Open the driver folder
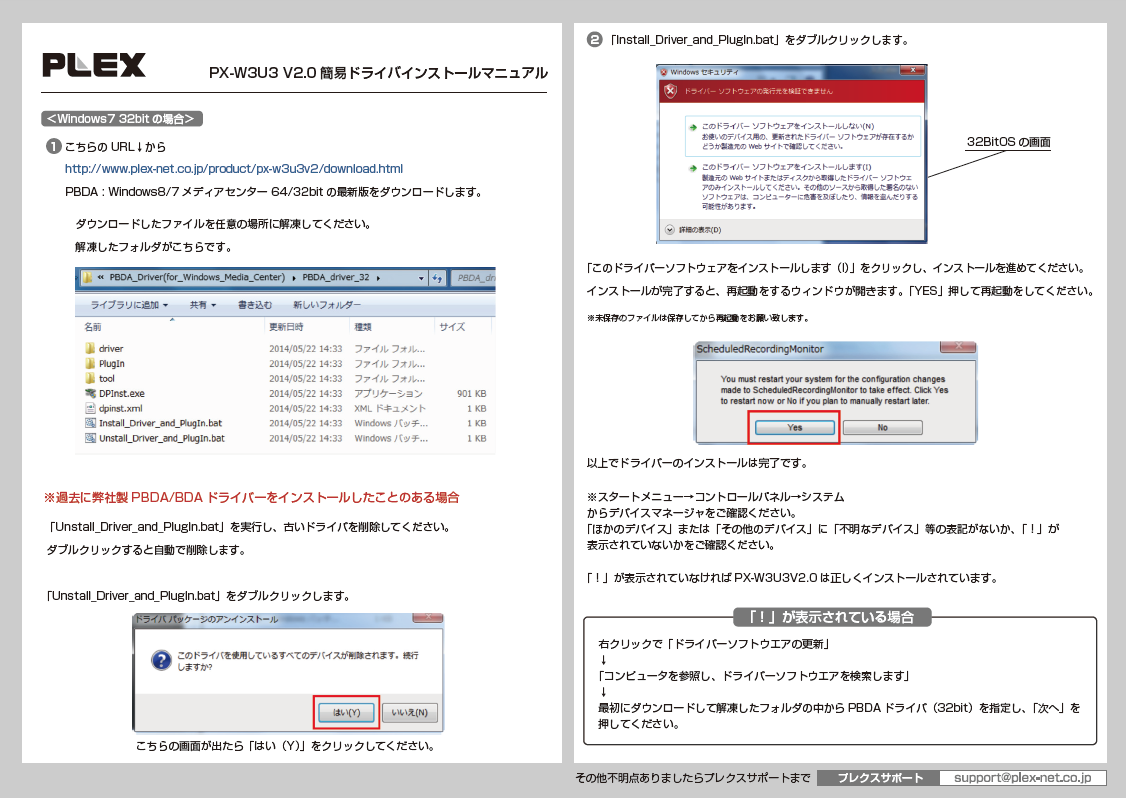The width and height of the screenshot is (1126, 798). click(x=110, y=348)
